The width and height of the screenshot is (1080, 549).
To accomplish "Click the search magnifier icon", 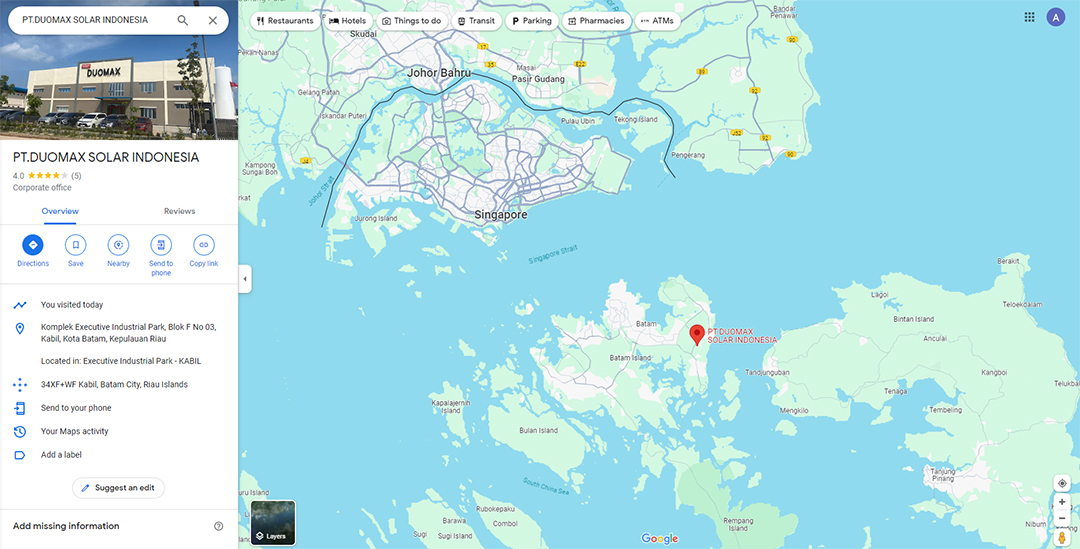I will click(183, 21).
